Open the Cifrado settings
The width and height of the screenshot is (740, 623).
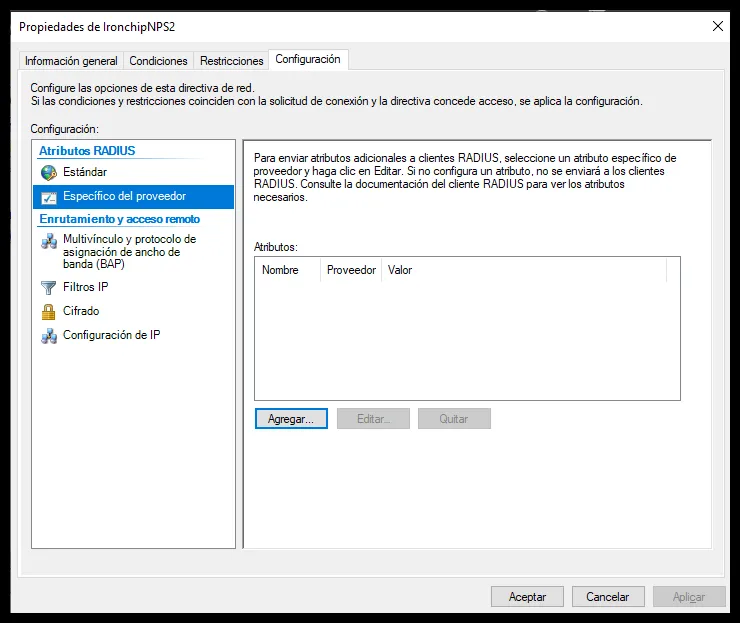133,311
